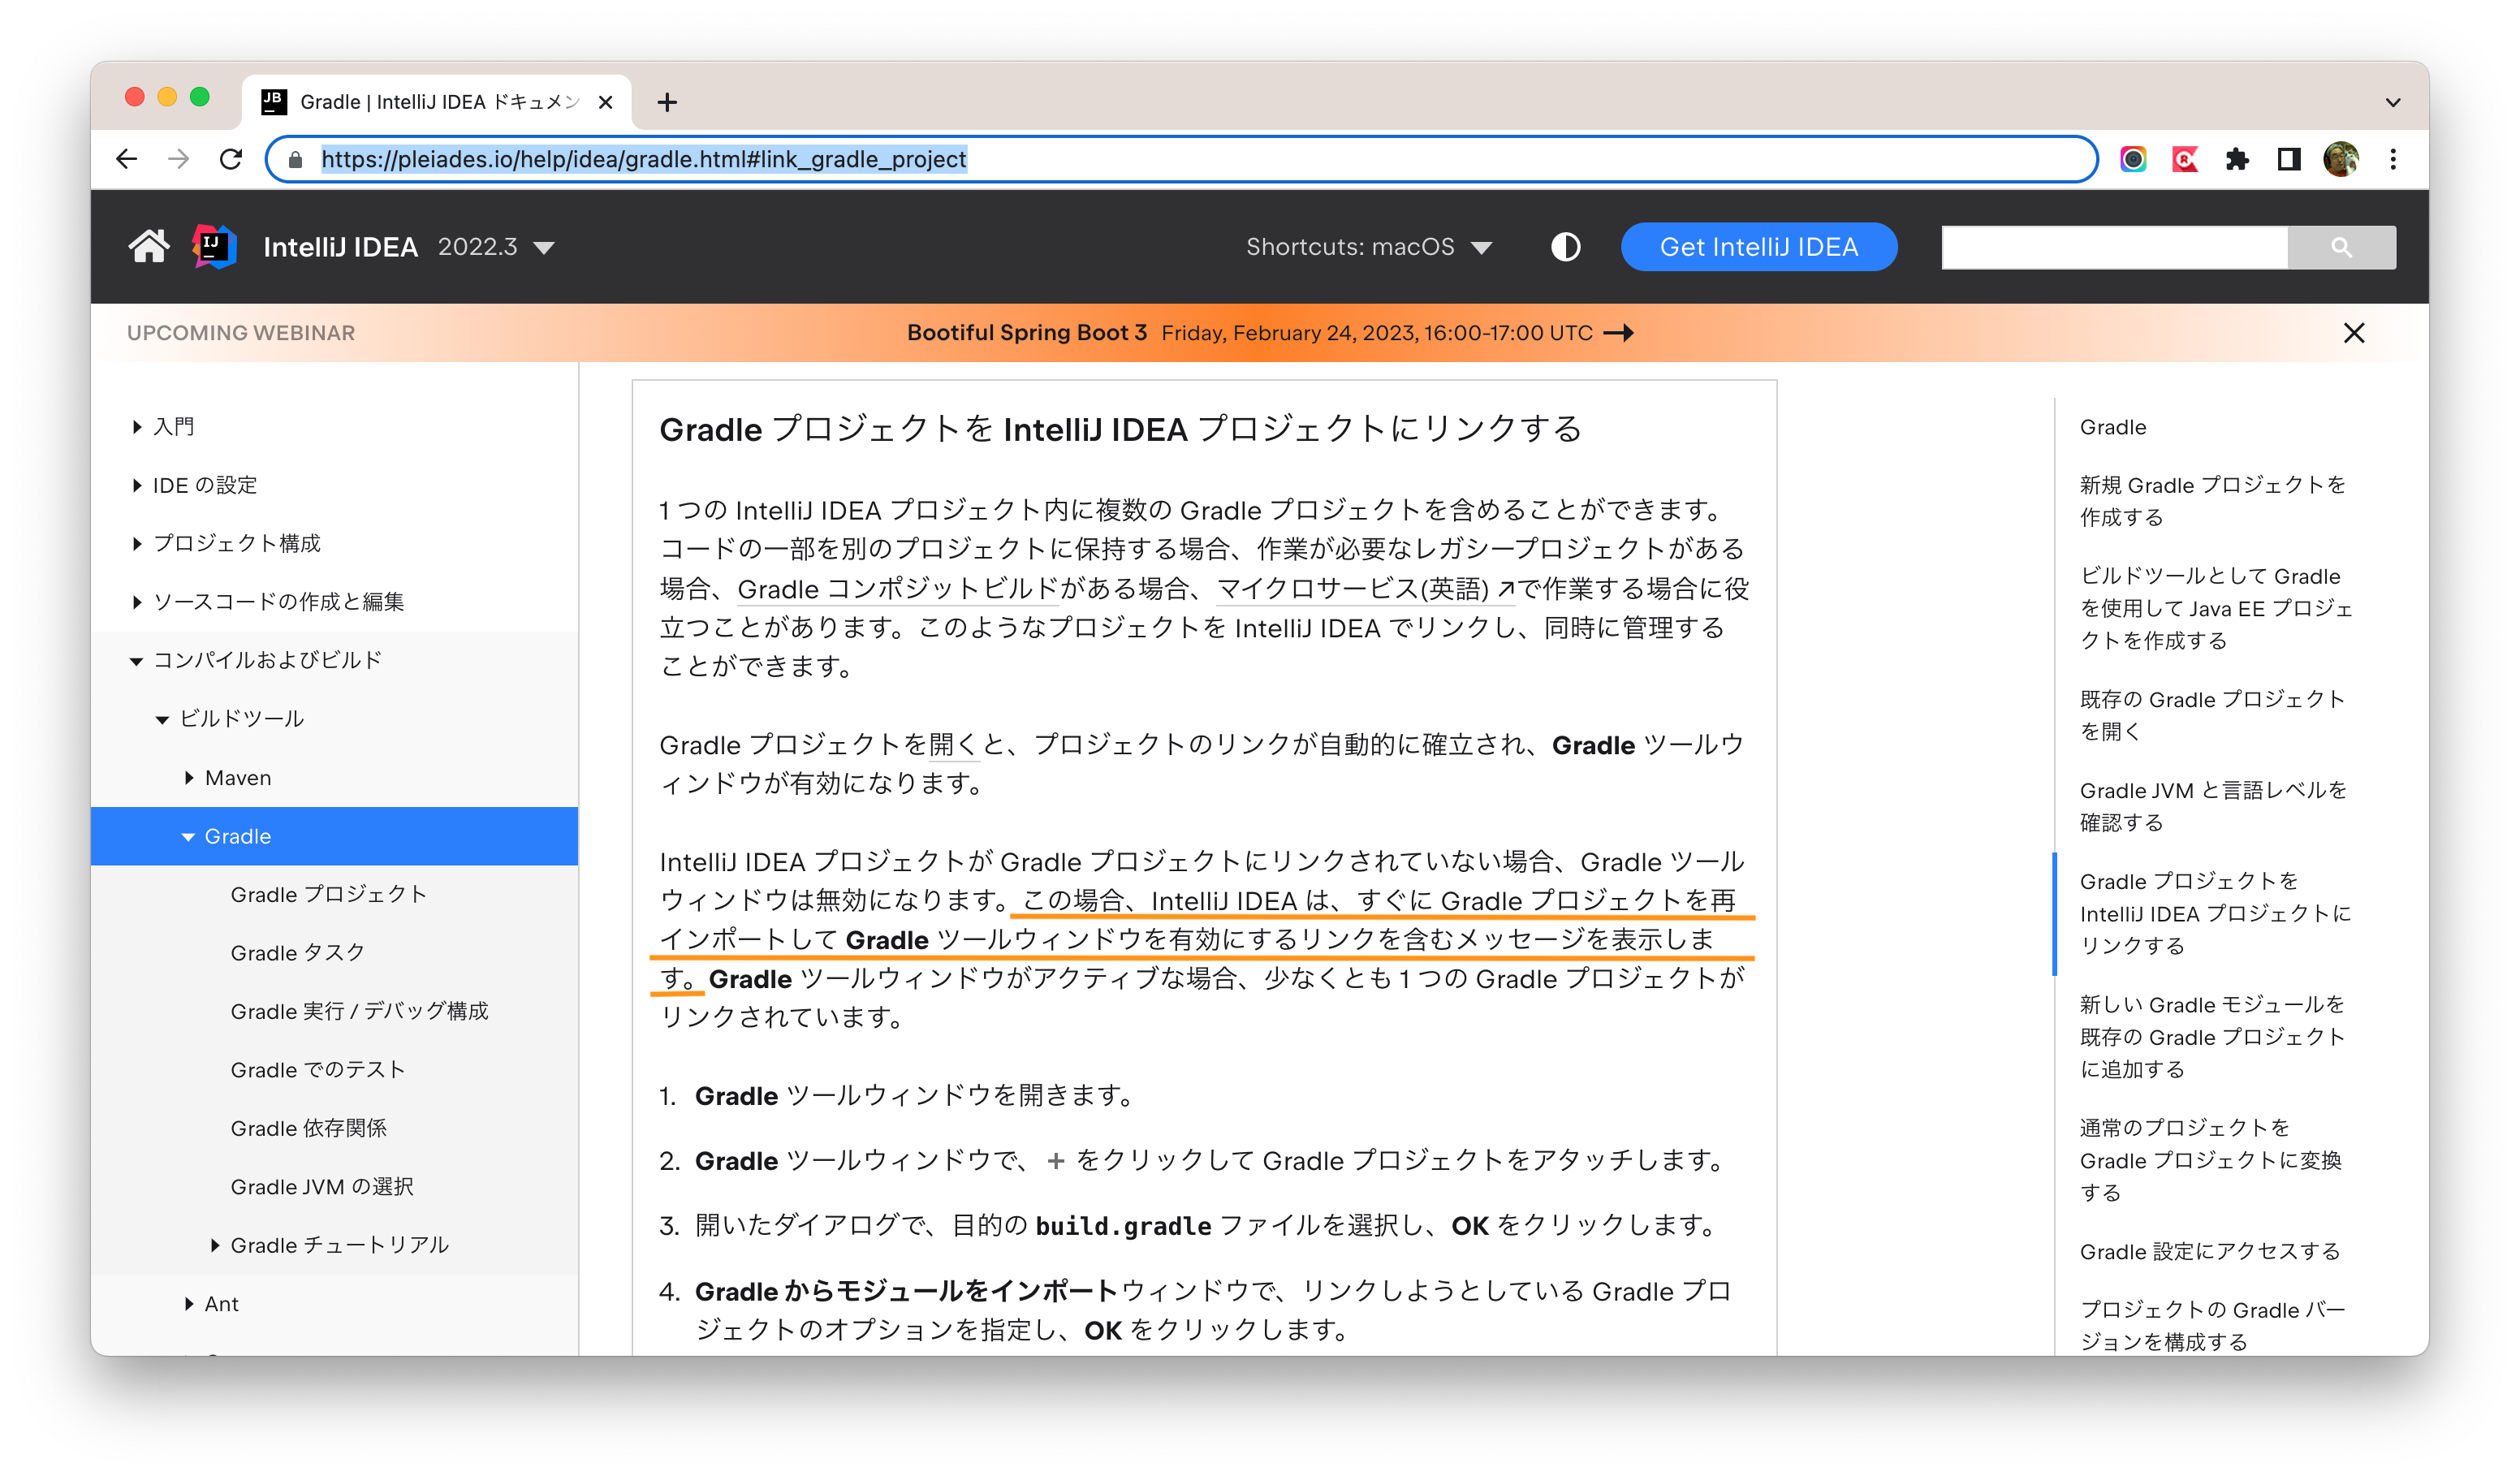Open a new browser tab
Screen dimensions: 2520x1476
(667, 102)
